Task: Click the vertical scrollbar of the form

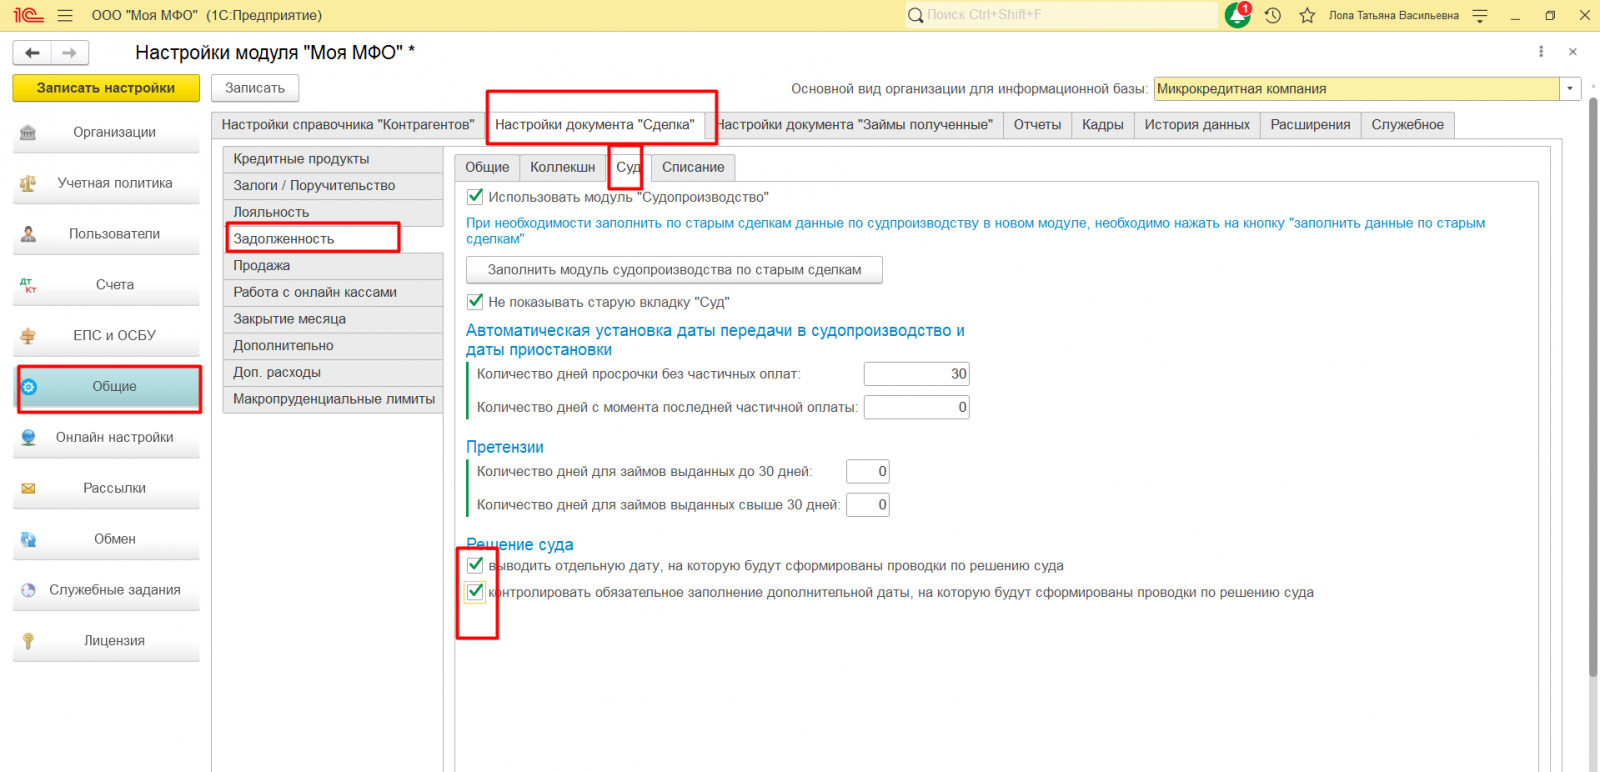Action: (x=1593, y=389)
